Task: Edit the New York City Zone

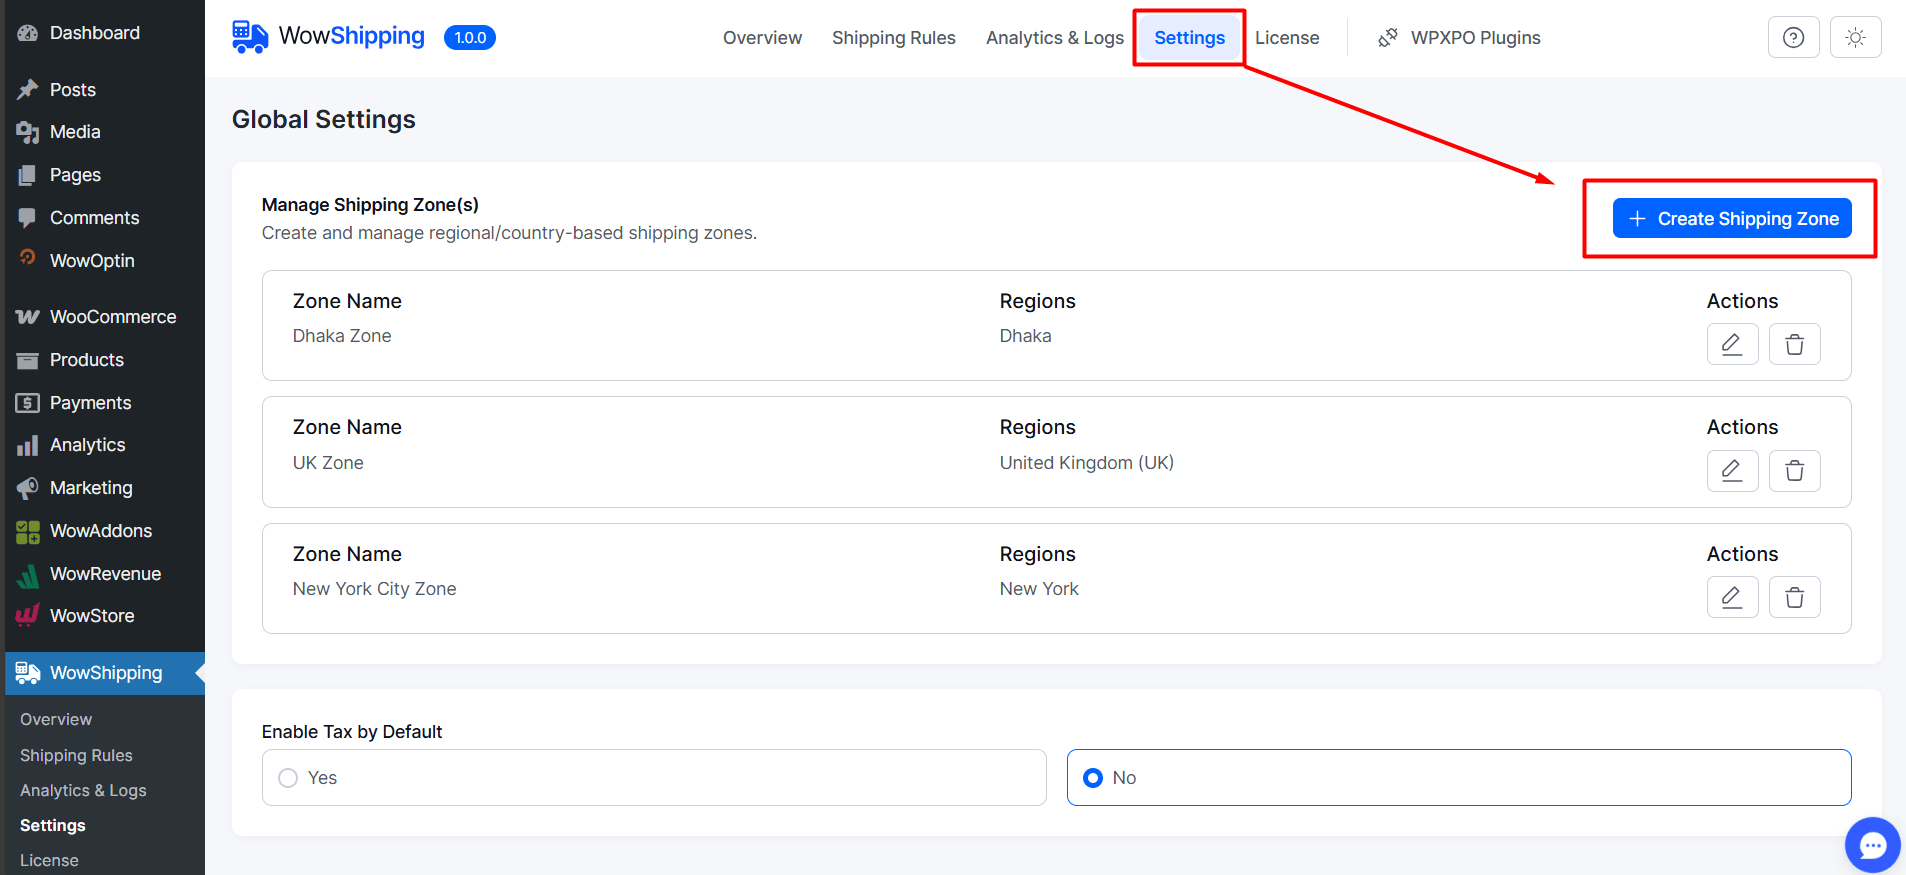Action: point(1732,597)
